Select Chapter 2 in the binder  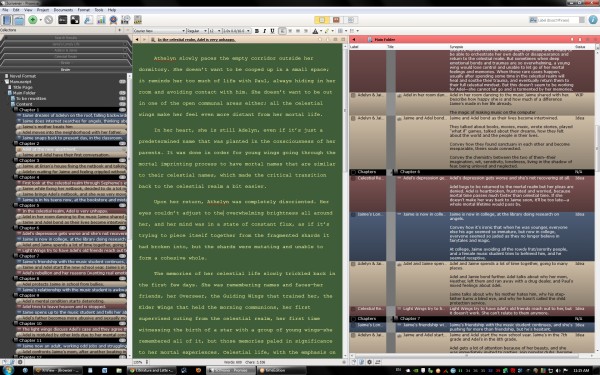click(x=69, y=143)
